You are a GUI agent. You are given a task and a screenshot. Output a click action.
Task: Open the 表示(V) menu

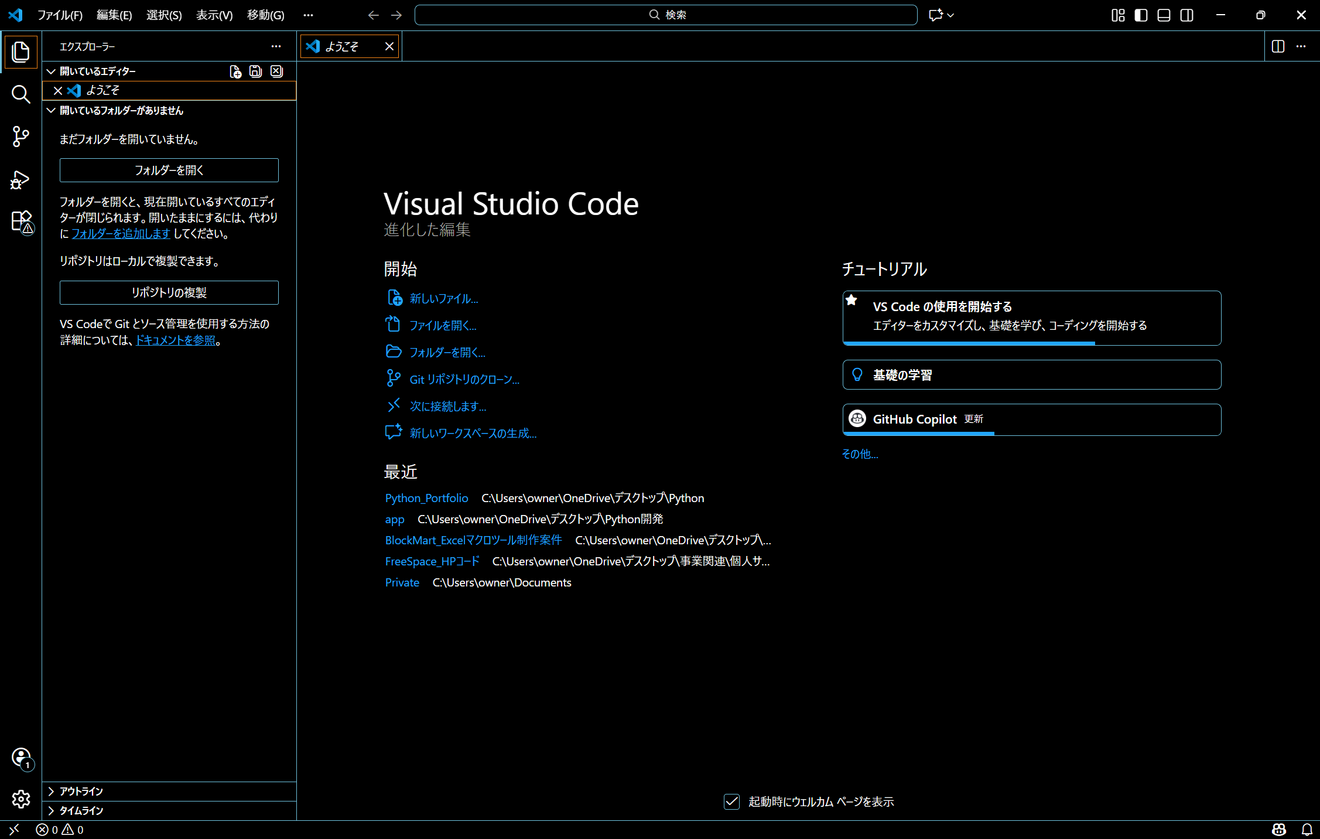point(214,15)
